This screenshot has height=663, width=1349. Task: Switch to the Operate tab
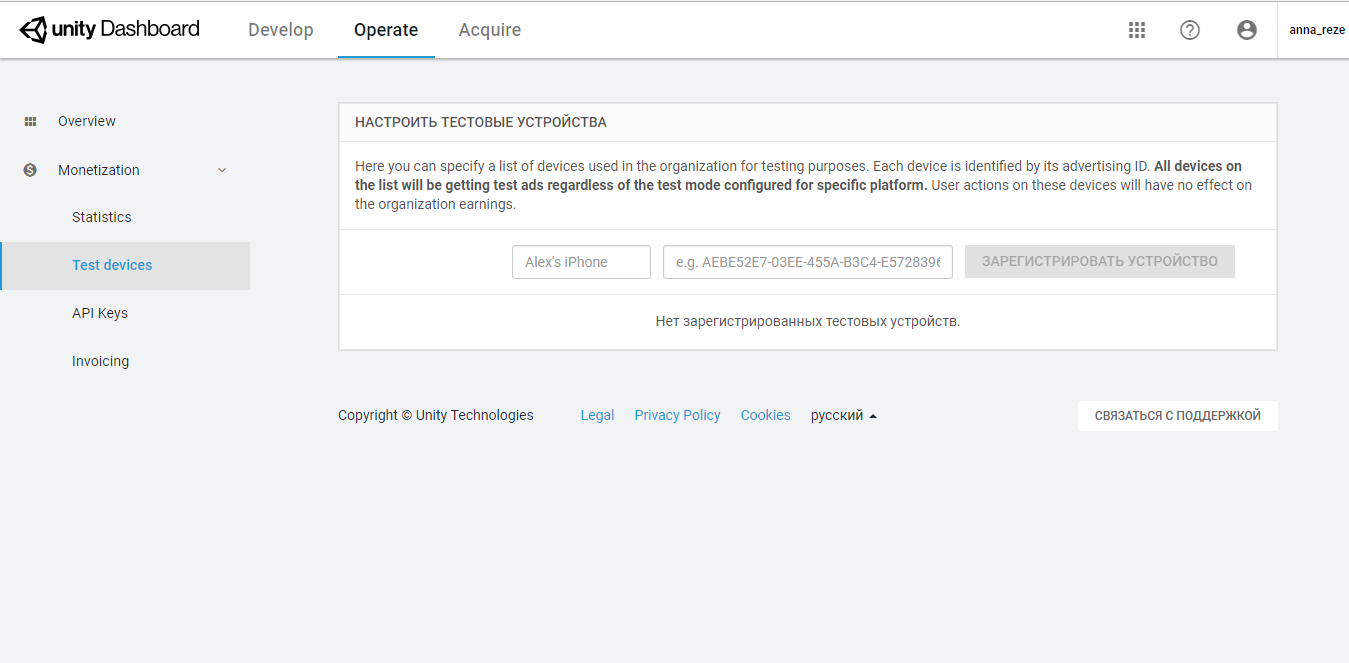386,30
